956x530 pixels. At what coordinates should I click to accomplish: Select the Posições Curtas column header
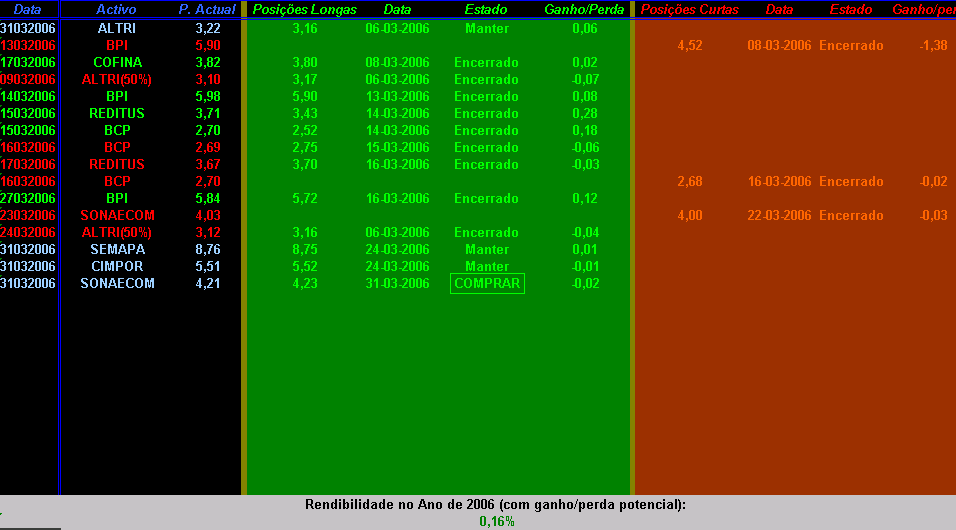click(690, 10)
